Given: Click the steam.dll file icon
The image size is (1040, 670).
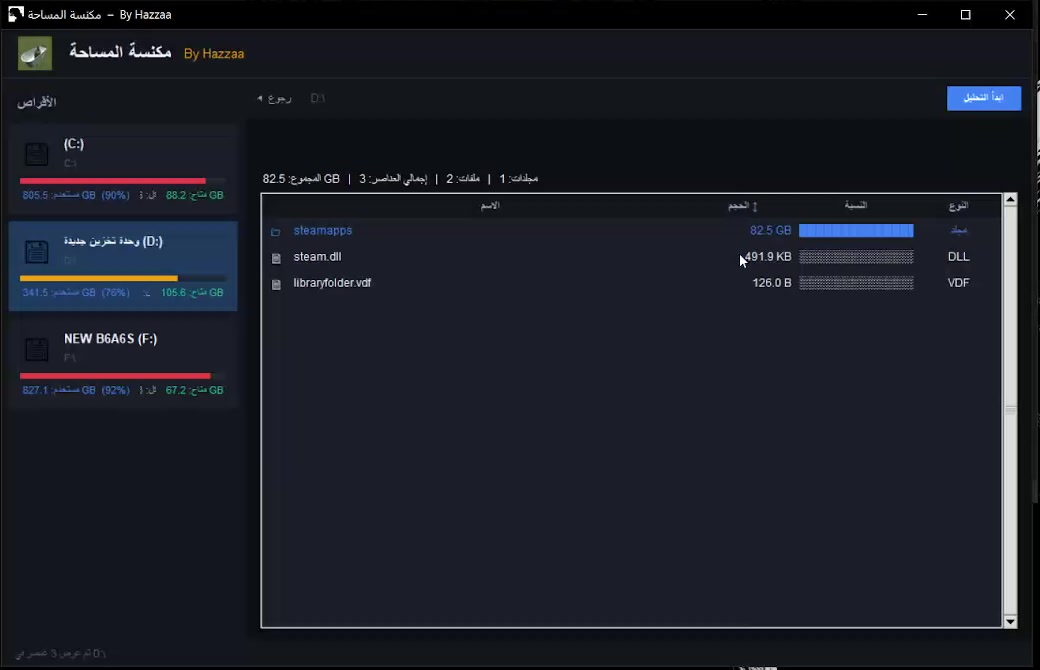Looking at the screenshot, I should [x=277, y=258].
